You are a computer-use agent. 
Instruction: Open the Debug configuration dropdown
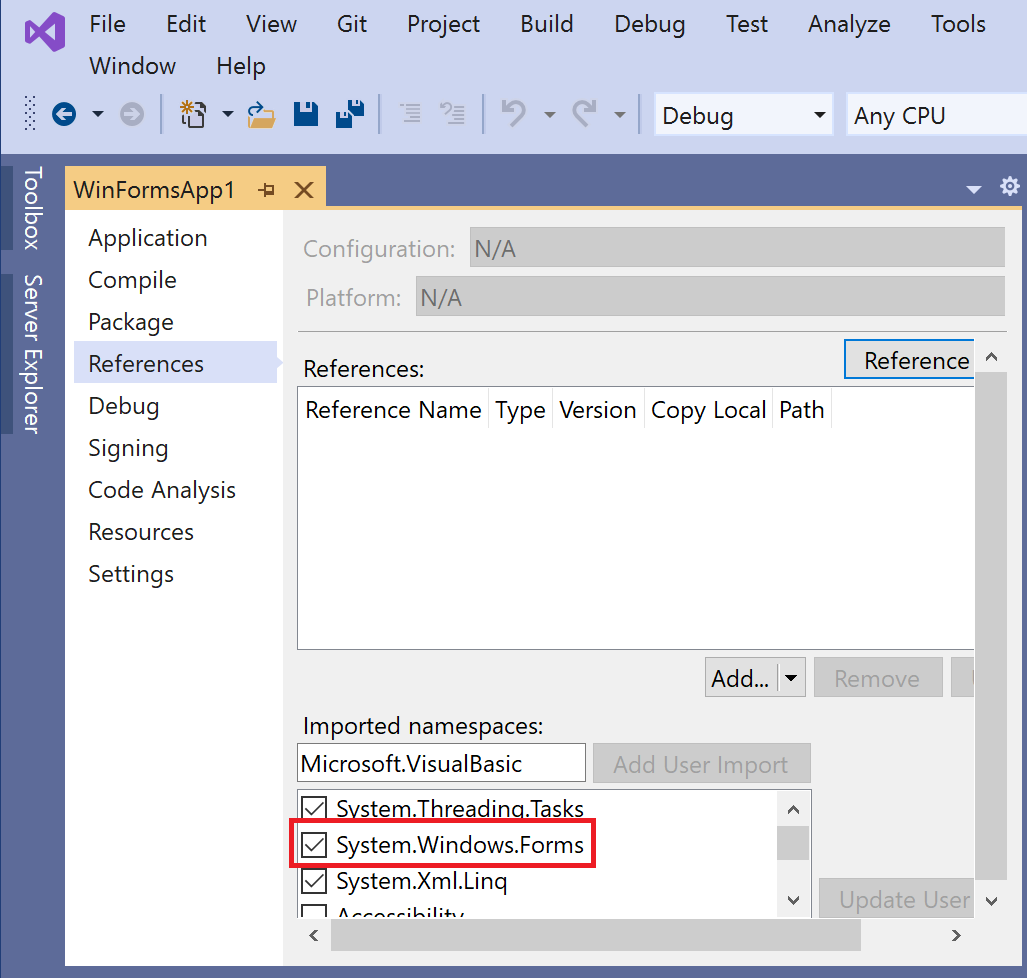(x=743, y=115)
